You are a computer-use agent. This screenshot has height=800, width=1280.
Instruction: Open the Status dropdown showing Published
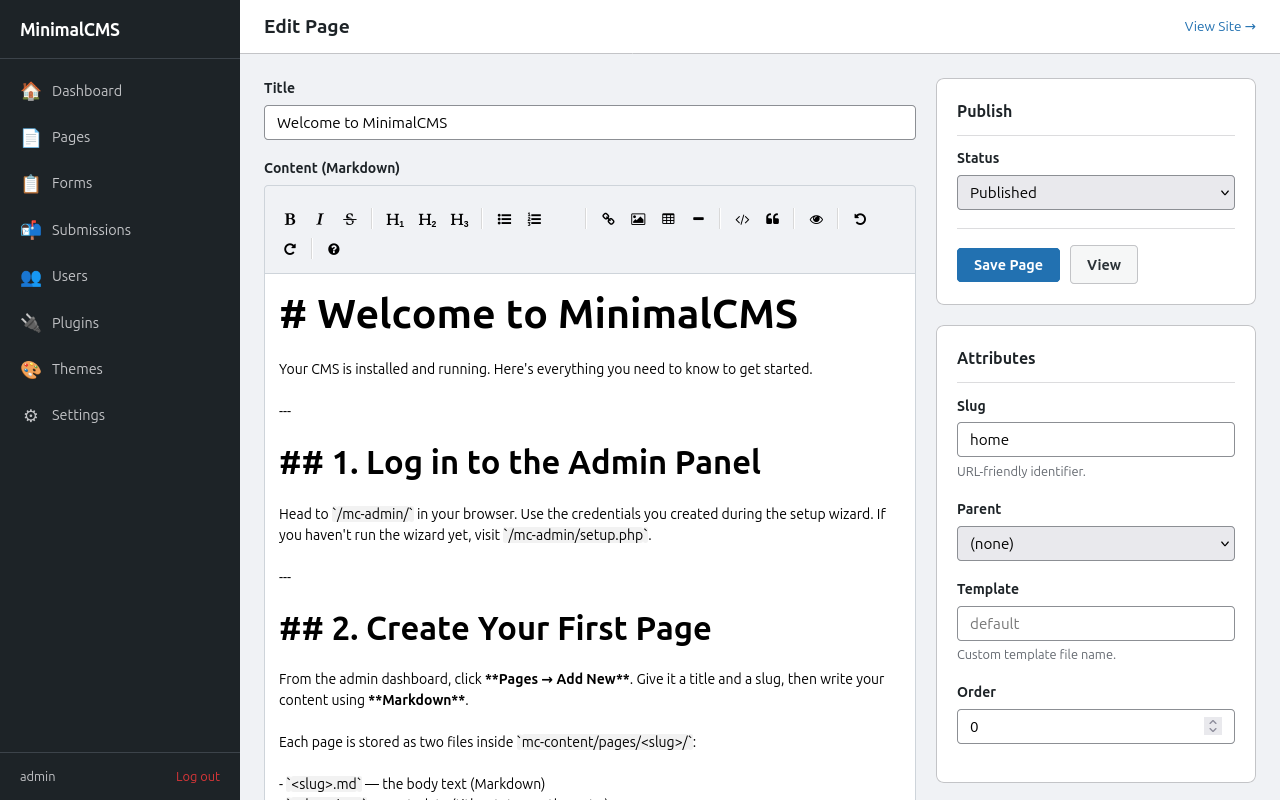(x=1095, y=193)
